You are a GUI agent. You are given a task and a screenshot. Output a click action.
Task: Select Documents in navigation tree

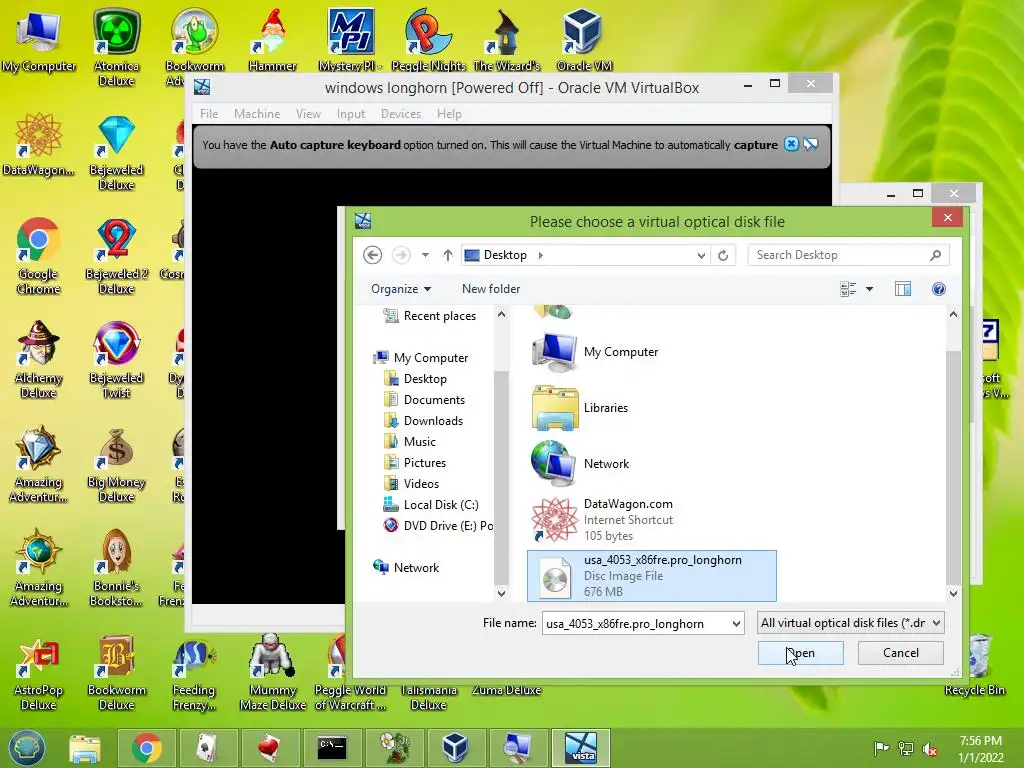pos(424,400)
